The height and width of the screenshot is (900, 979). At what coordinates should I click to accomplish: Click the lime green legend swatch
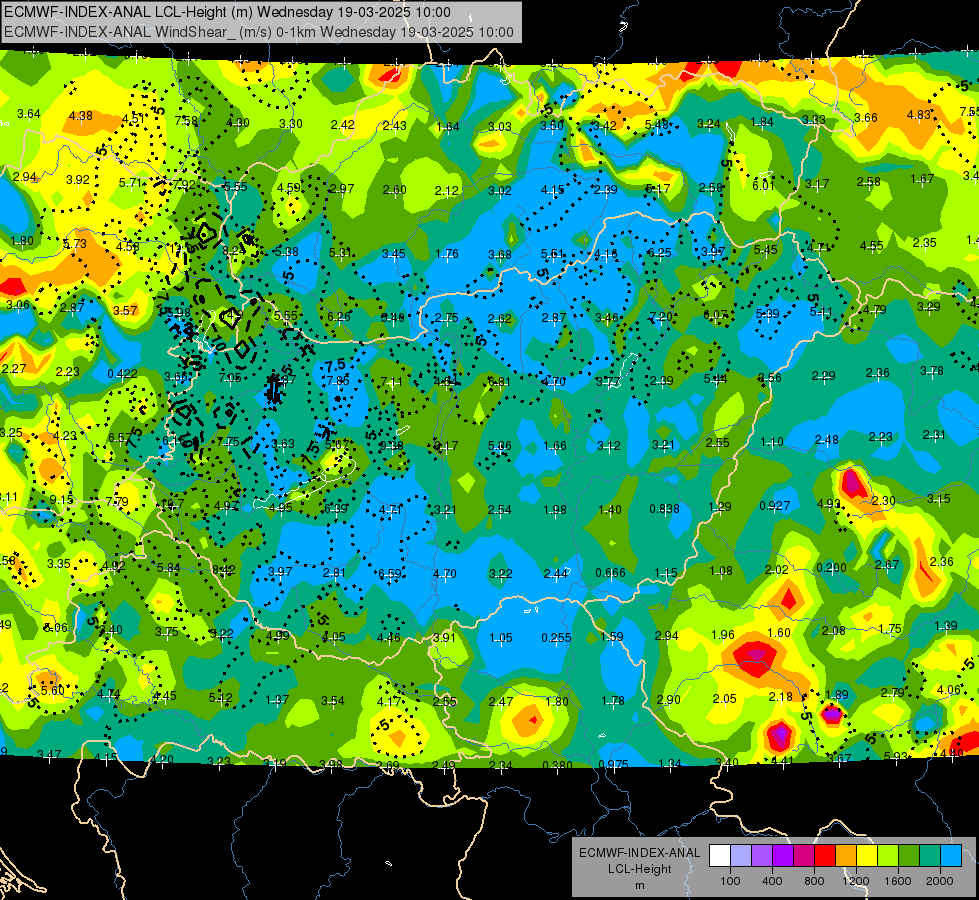tap(888, 856)
